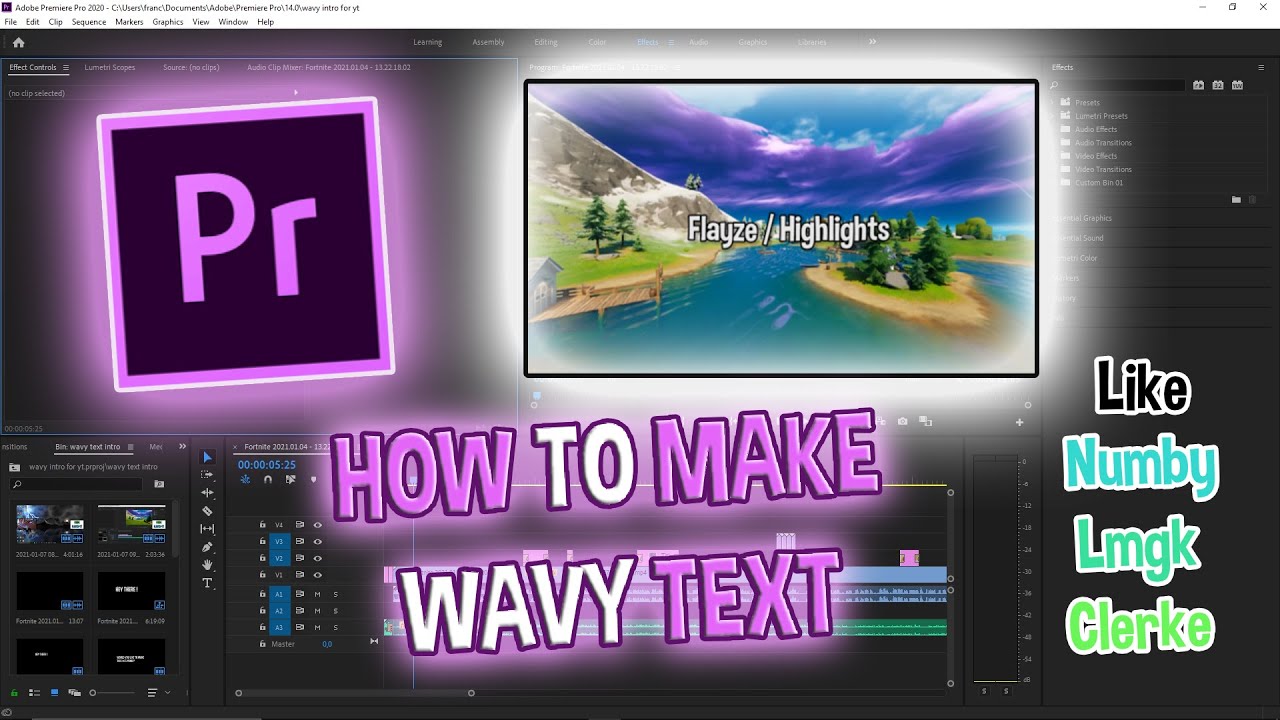Click the green read-only project lock
The image size is (1280, 720).
point(14,692)
